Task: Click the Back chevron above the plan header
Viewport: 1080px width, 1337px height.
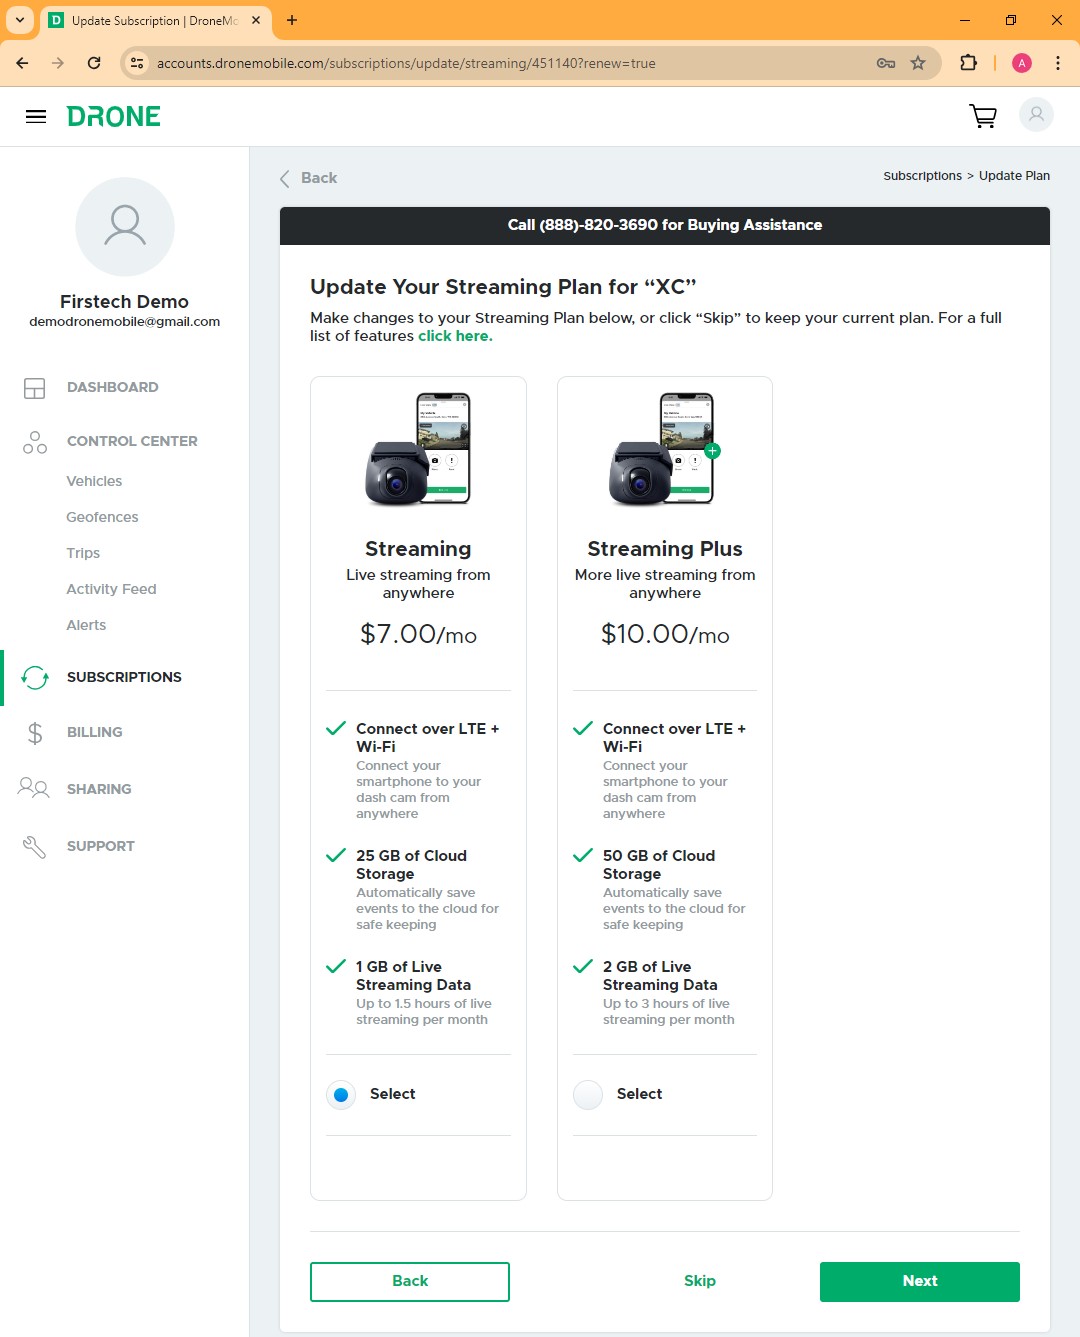Action: 285,177
